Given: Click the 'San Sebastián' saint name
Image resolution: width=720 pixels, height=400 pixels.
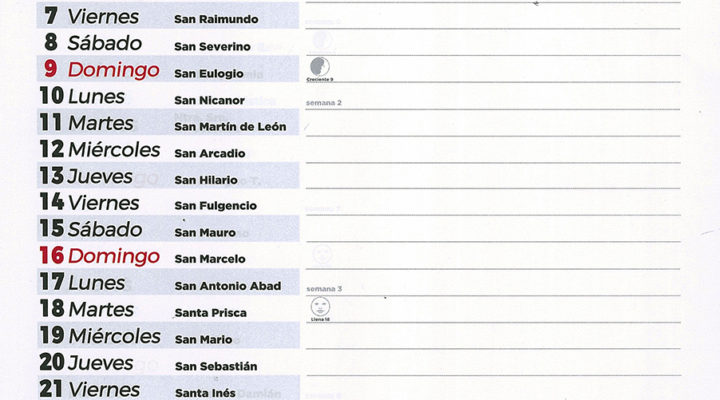Looking at the screenshot, I should point(216,366).
